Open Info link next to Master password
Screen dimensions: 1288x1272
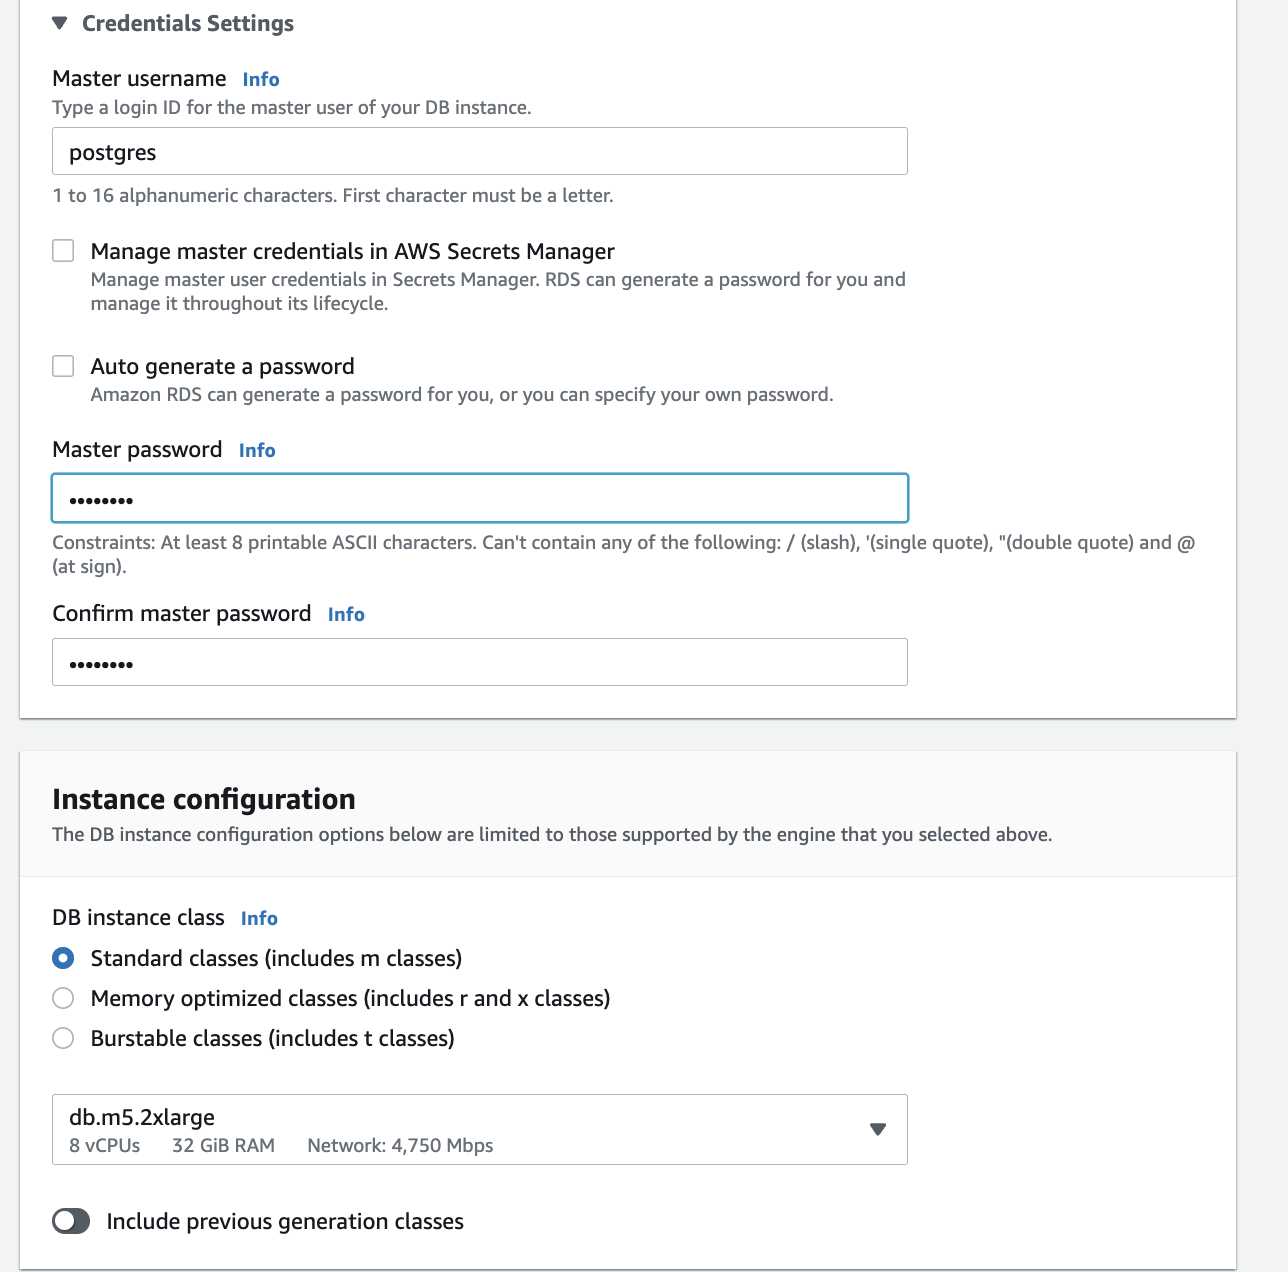tap(257, 450)
